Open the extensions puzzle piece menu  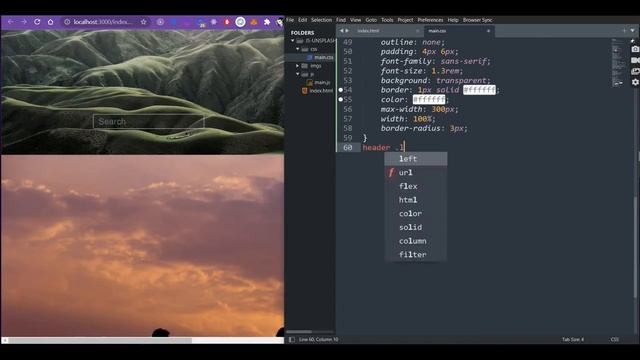pyautogui.click(x=267, y=22)
